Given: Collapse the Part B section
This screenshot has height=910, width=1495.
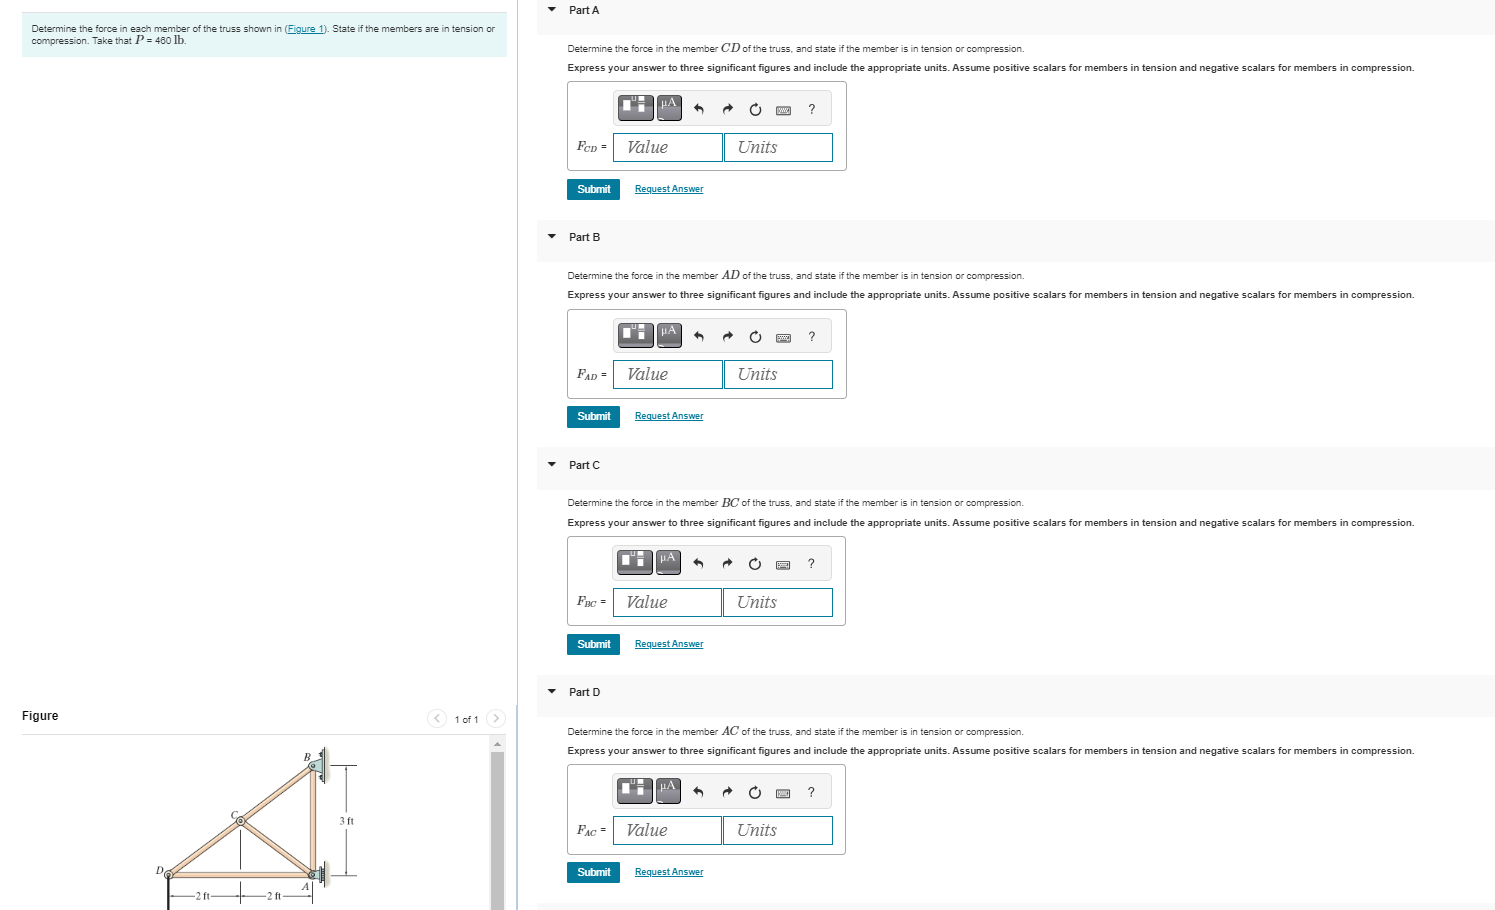Looking at the screenshot, I should coord(551,236).
